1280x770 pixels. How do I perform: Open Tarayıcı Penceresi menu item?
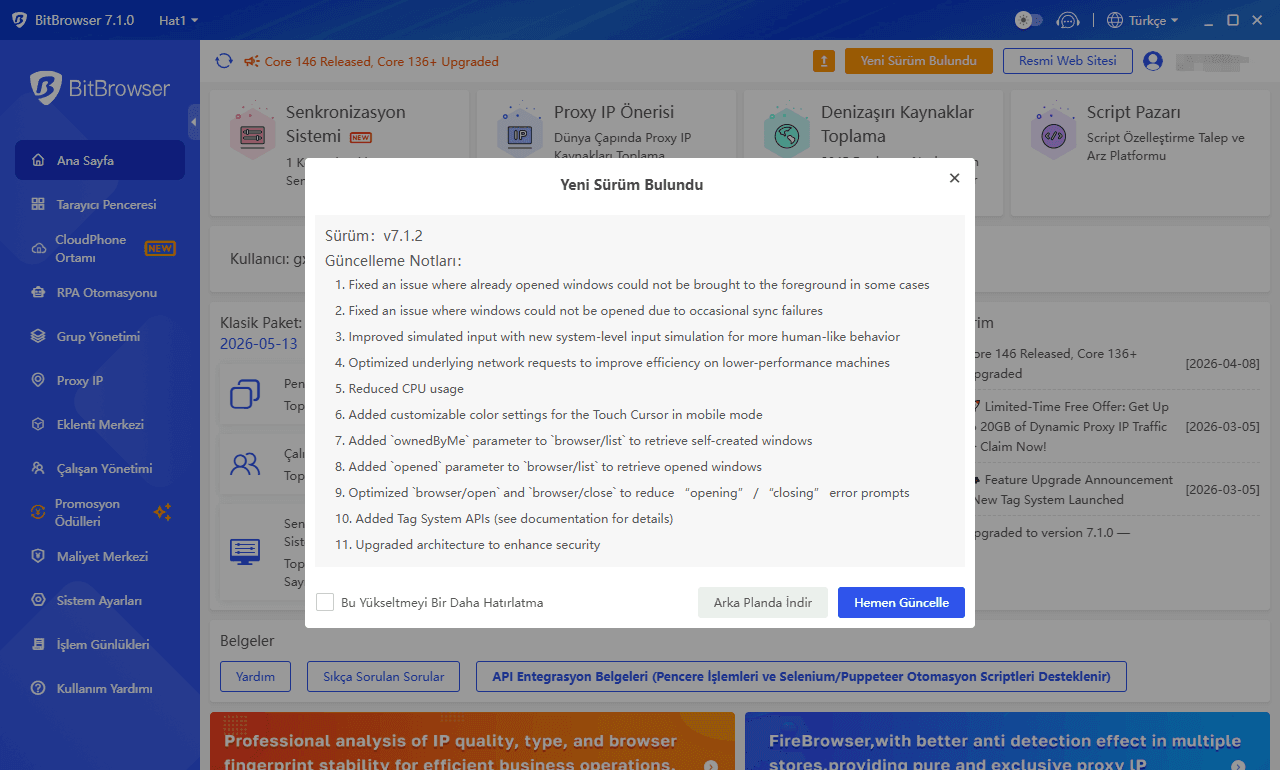100,204
